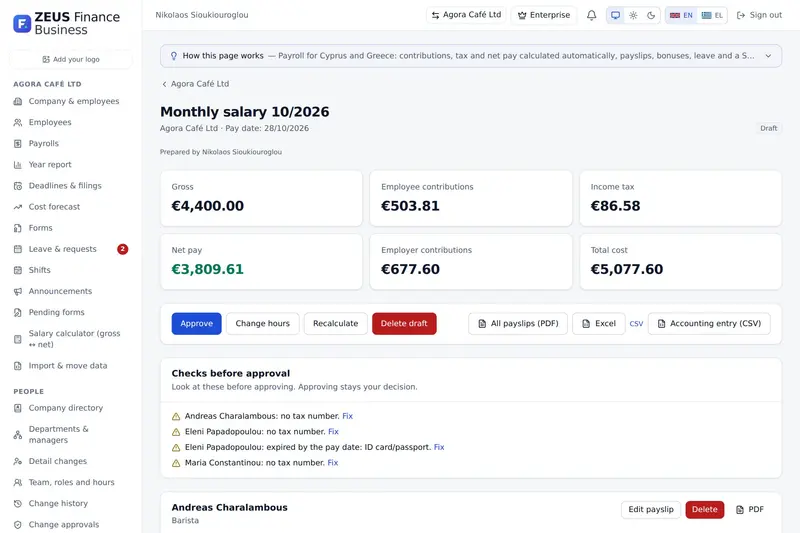Screen dimensions: 800x533
Task: Click Leave & requests badge 2
Action: pyautogui.click(x=122, y=249)
